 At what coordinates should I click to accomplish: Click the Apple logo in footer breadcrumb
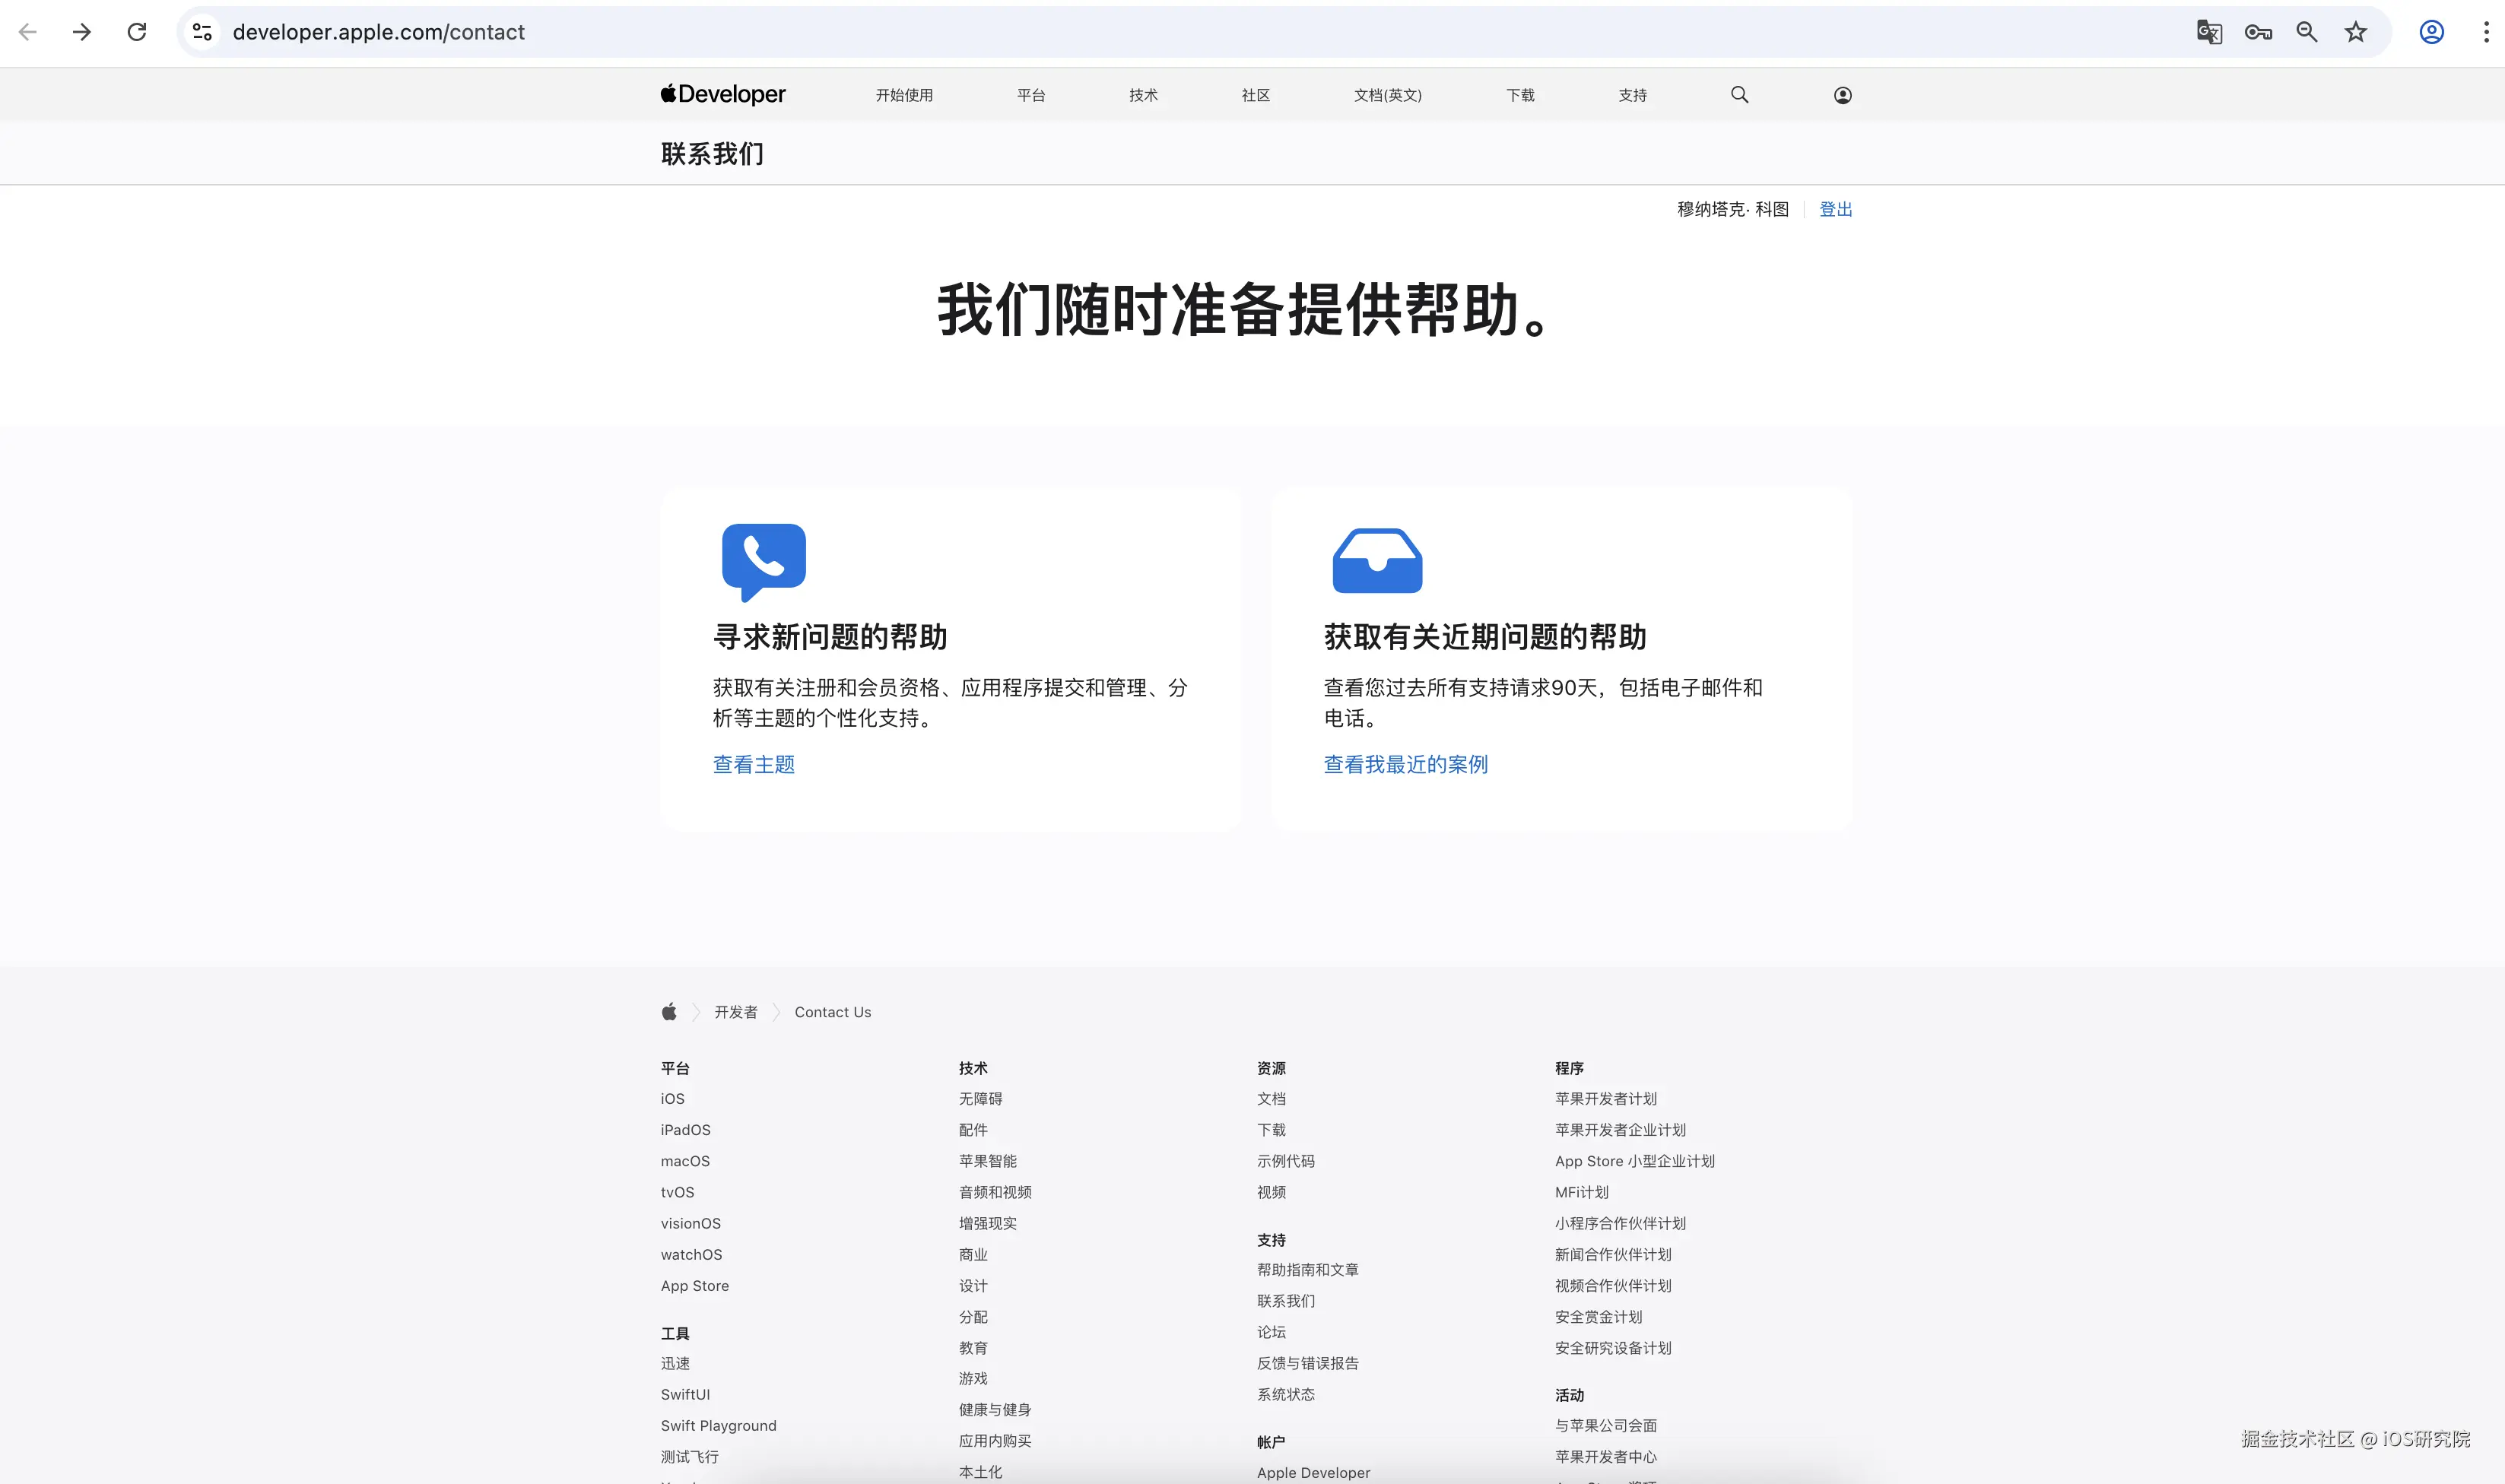(x=669, y=1012)
